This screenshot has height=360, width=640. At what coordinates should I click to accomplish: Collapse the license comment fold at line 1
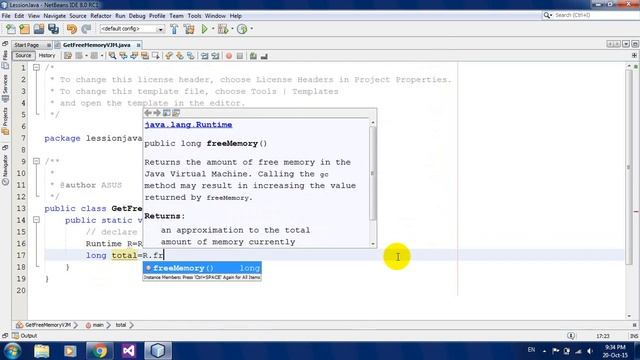coord(36,67)
